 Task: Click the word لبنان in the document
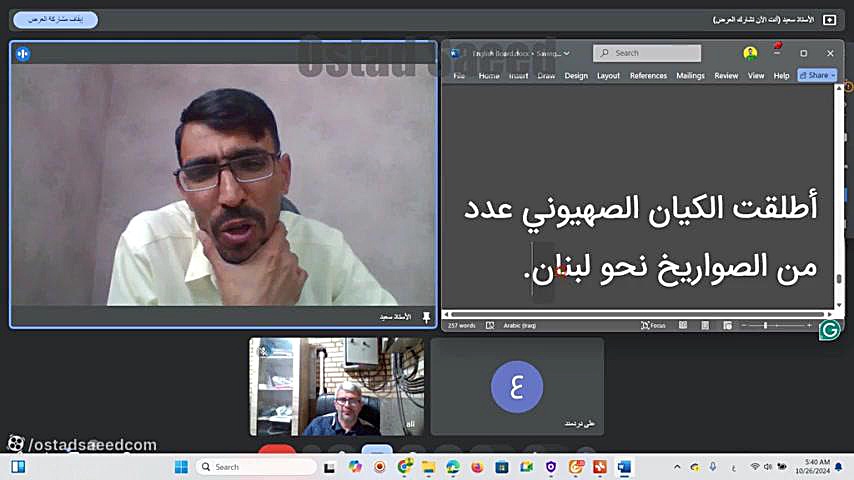click(561, 268)
